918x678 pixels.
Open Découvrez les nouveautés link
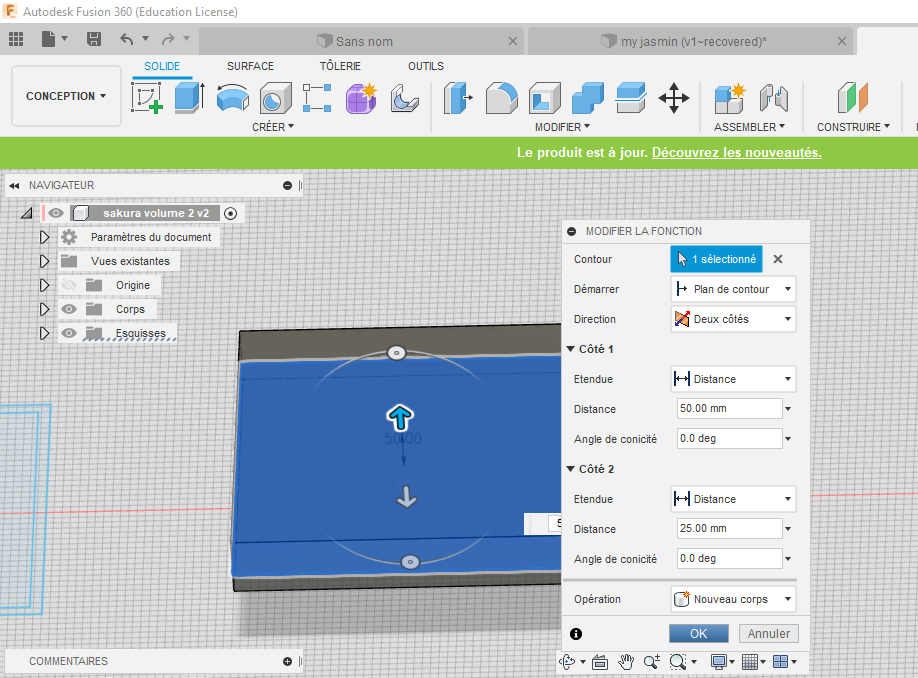tap(737, 152)
